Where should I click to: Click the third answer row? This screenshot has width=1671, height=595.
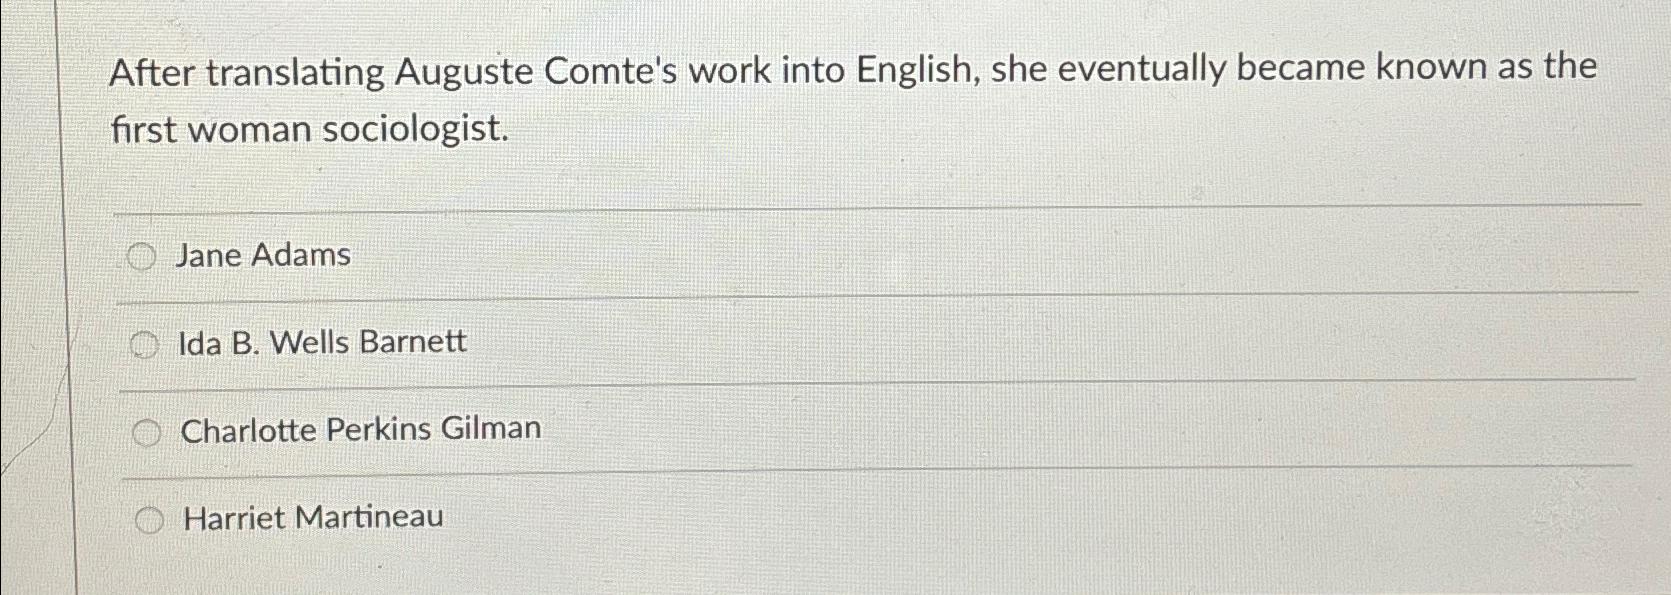click(700, 430)
